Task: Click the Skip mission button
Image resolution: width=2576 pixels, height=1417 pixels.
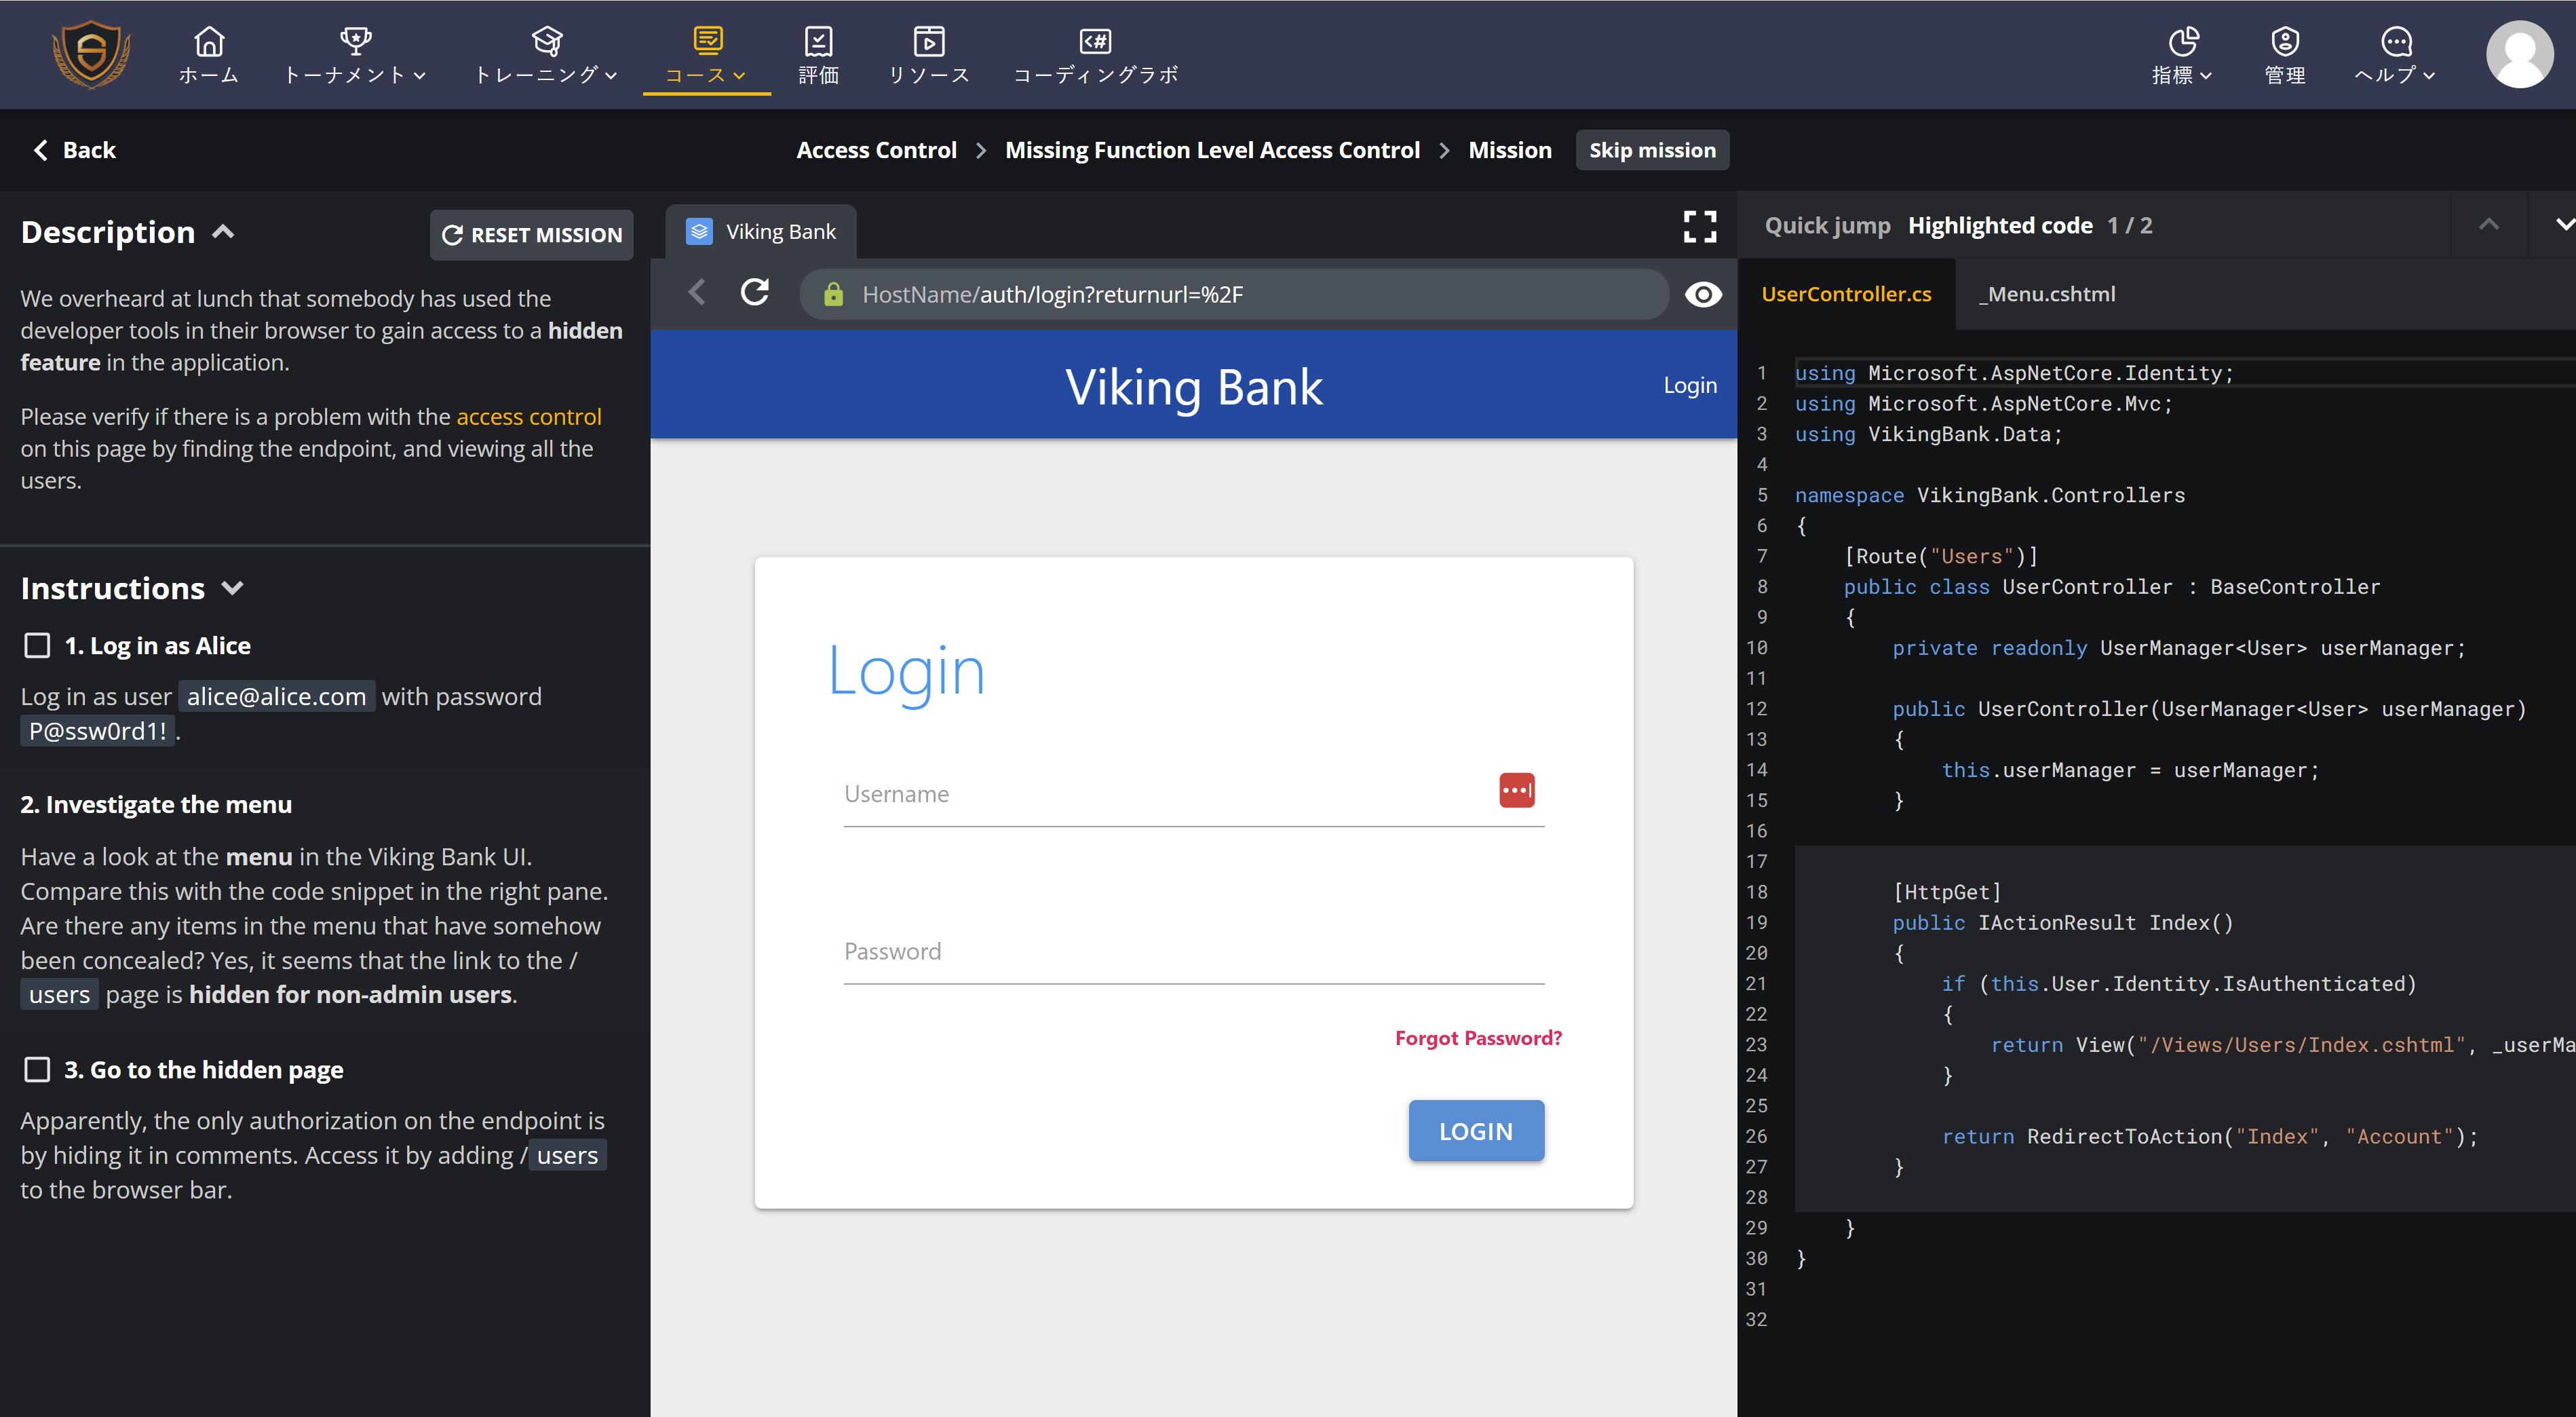Action: pyautogui.click(x=1651, y=150)
